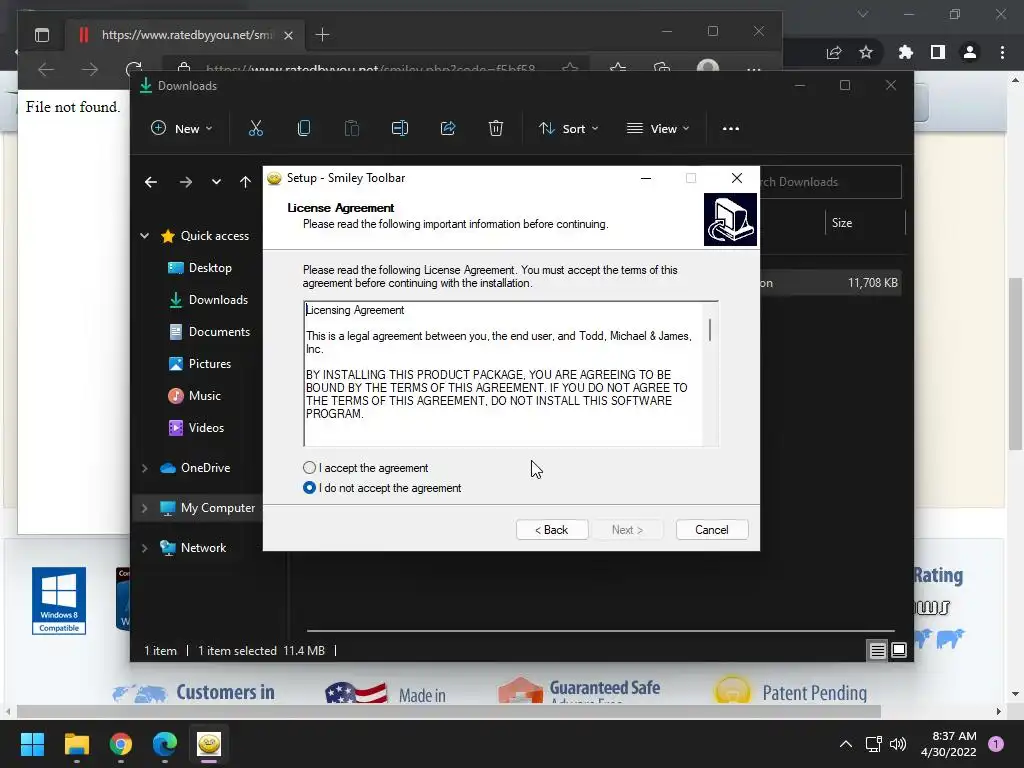Screen dimensions: 1024x768
Task: Click Edge back navigation arrow
Action: click(46, 69)
